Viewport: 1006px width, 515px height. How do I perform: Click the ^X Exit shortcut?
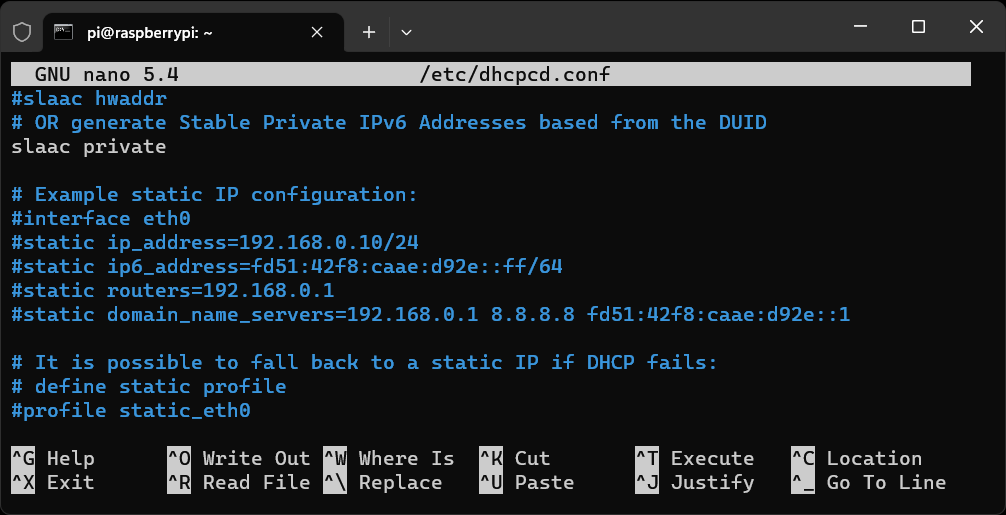click(53, 483)
